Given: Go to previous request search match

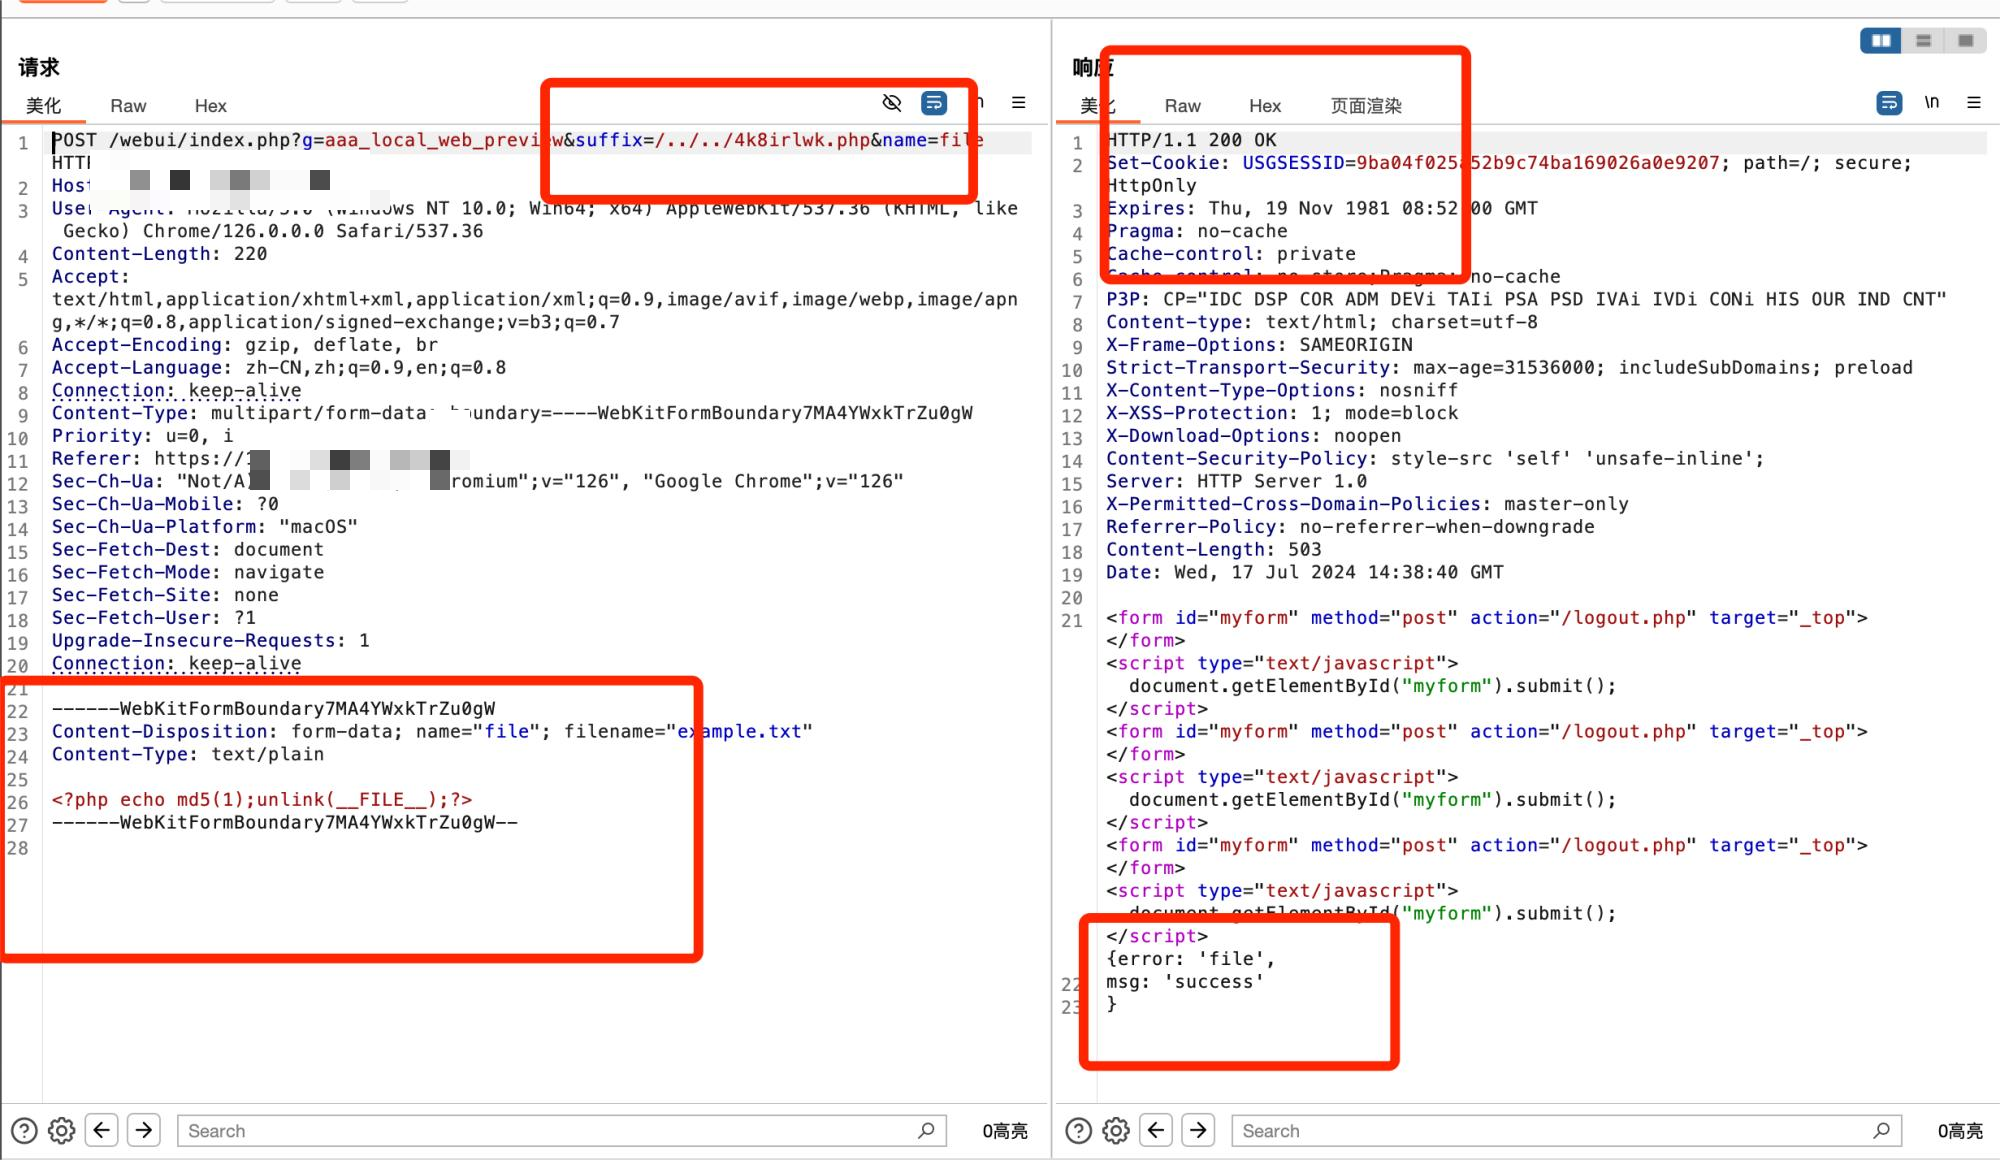Looking at the screenshot, I should coord(102,1131).
